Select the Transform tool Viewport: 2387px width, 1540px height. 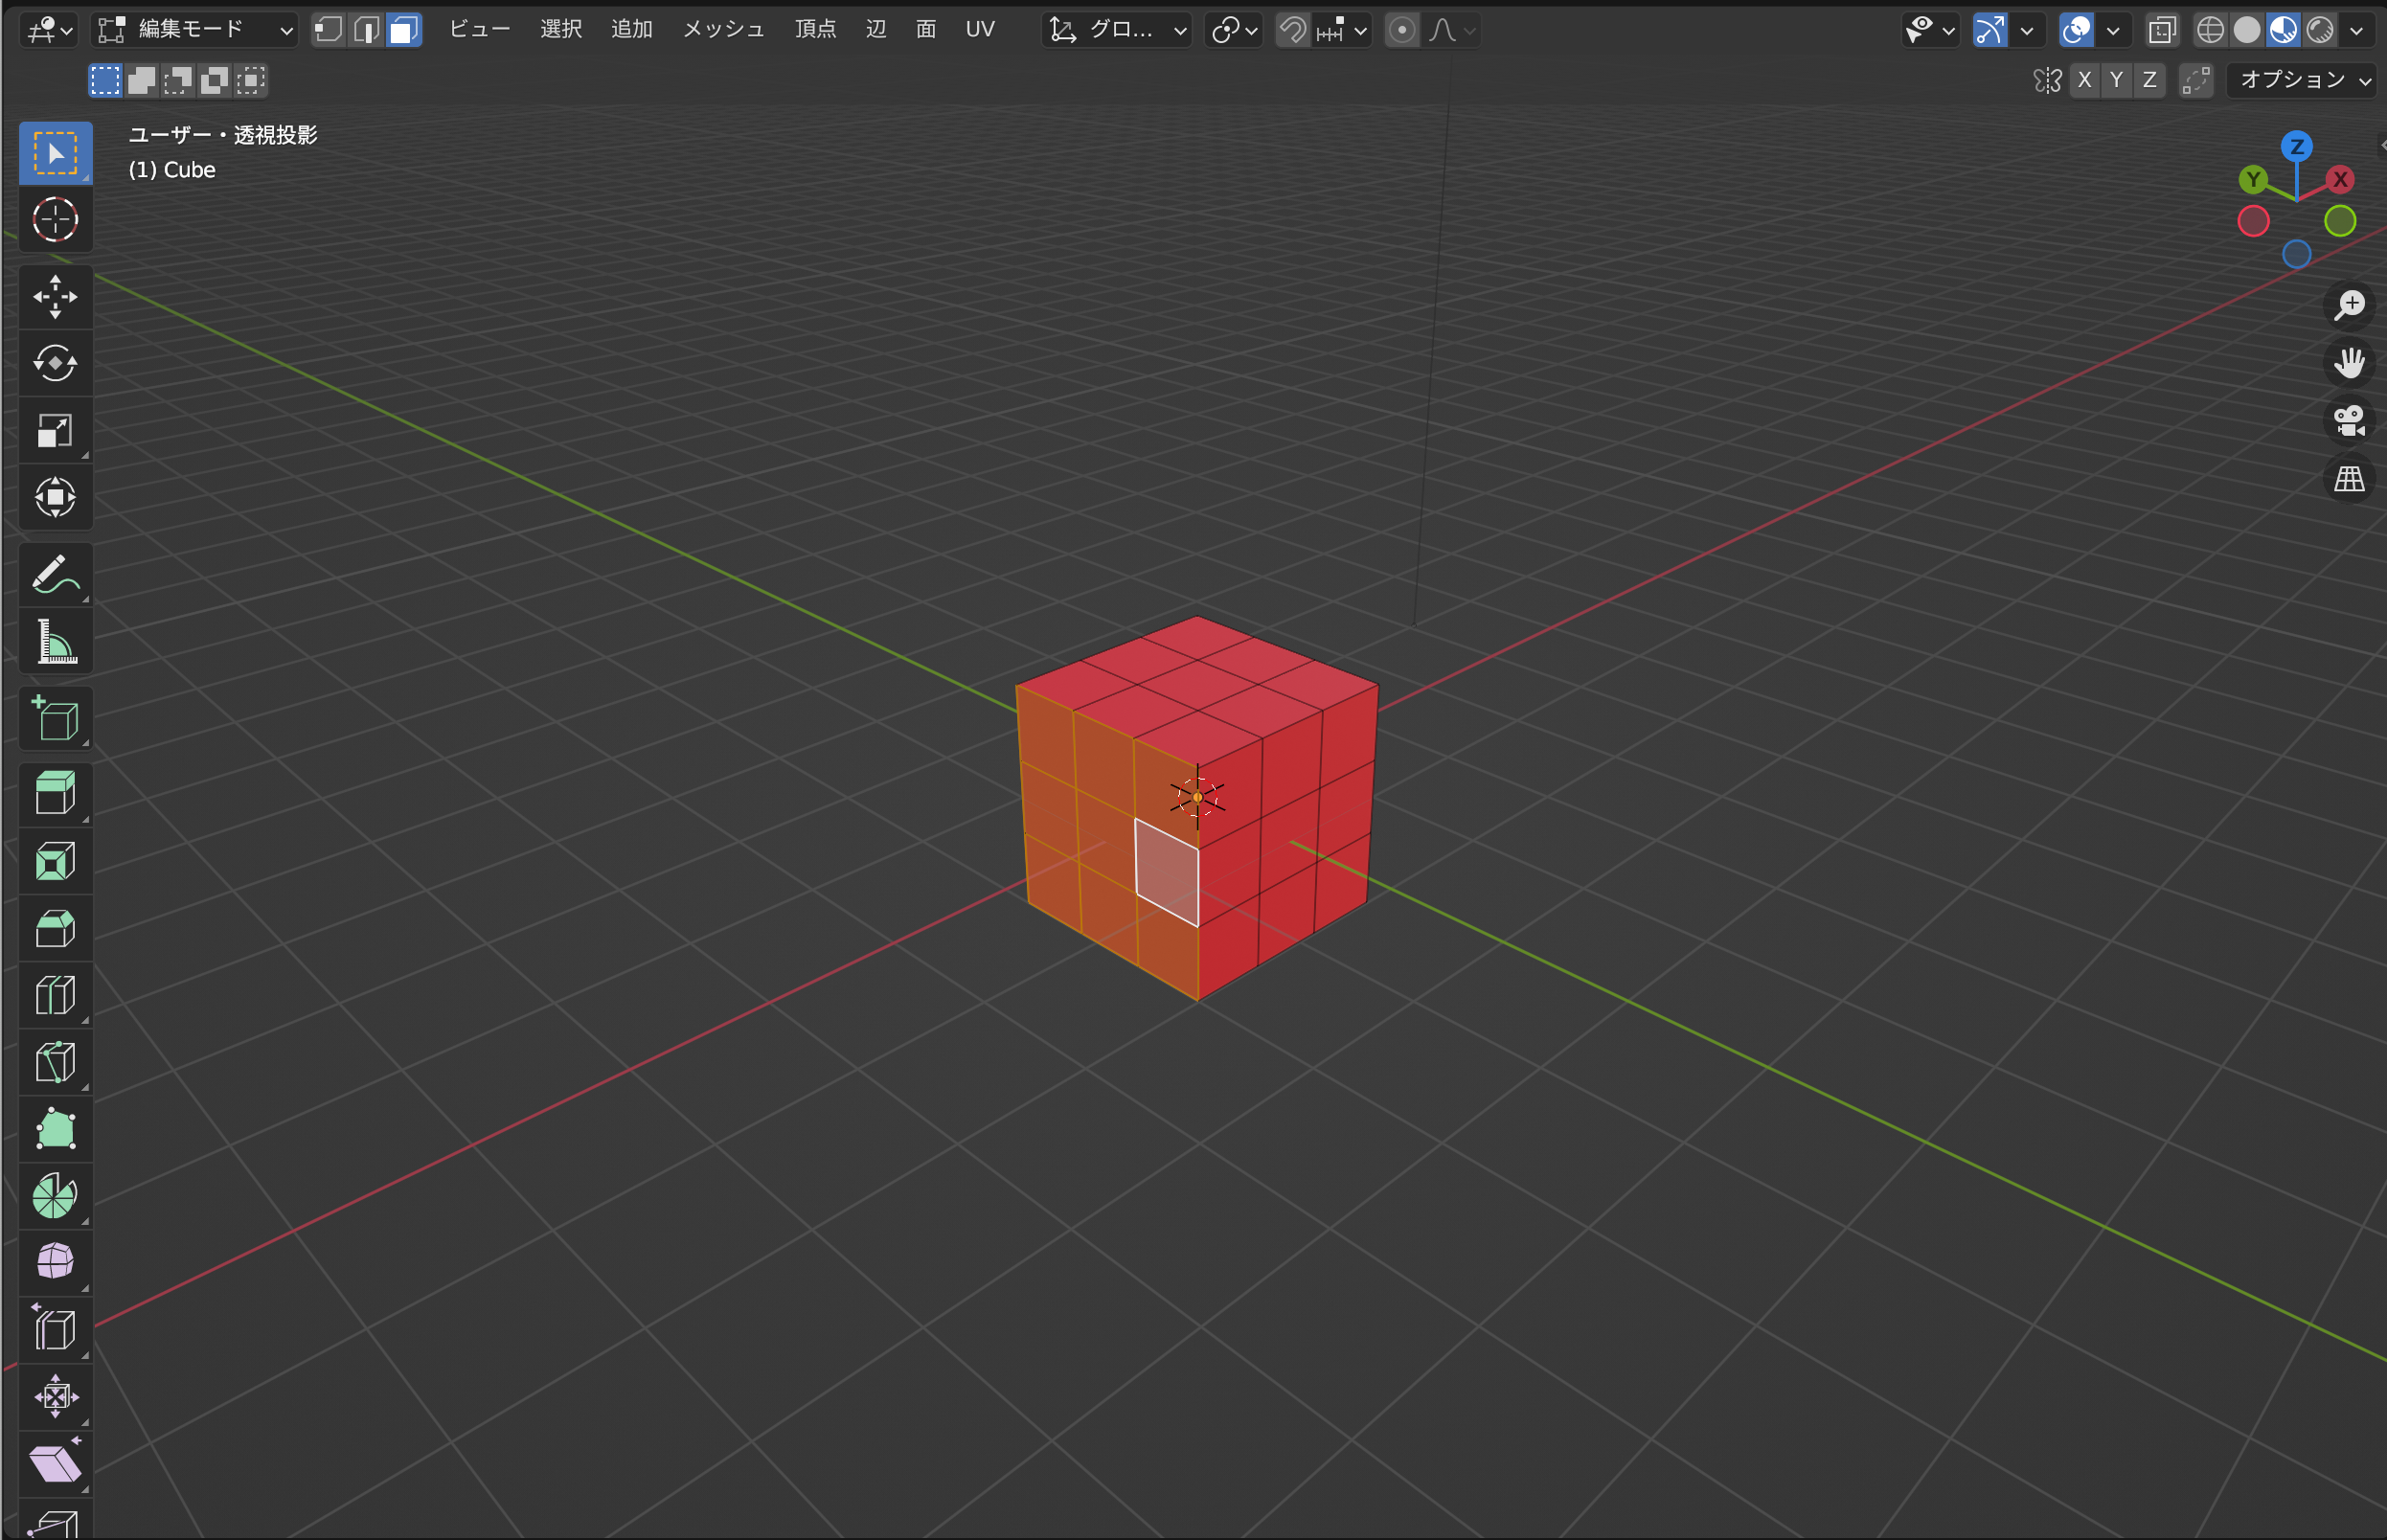tap(55, 497)
